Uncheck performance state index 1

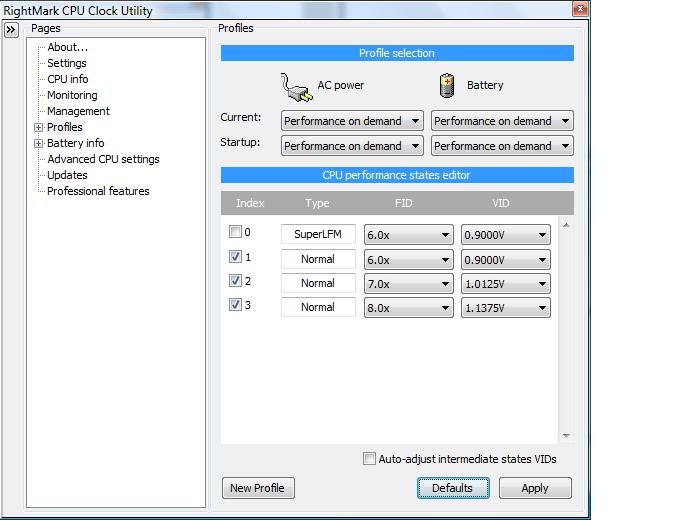(x=235, y=256)
